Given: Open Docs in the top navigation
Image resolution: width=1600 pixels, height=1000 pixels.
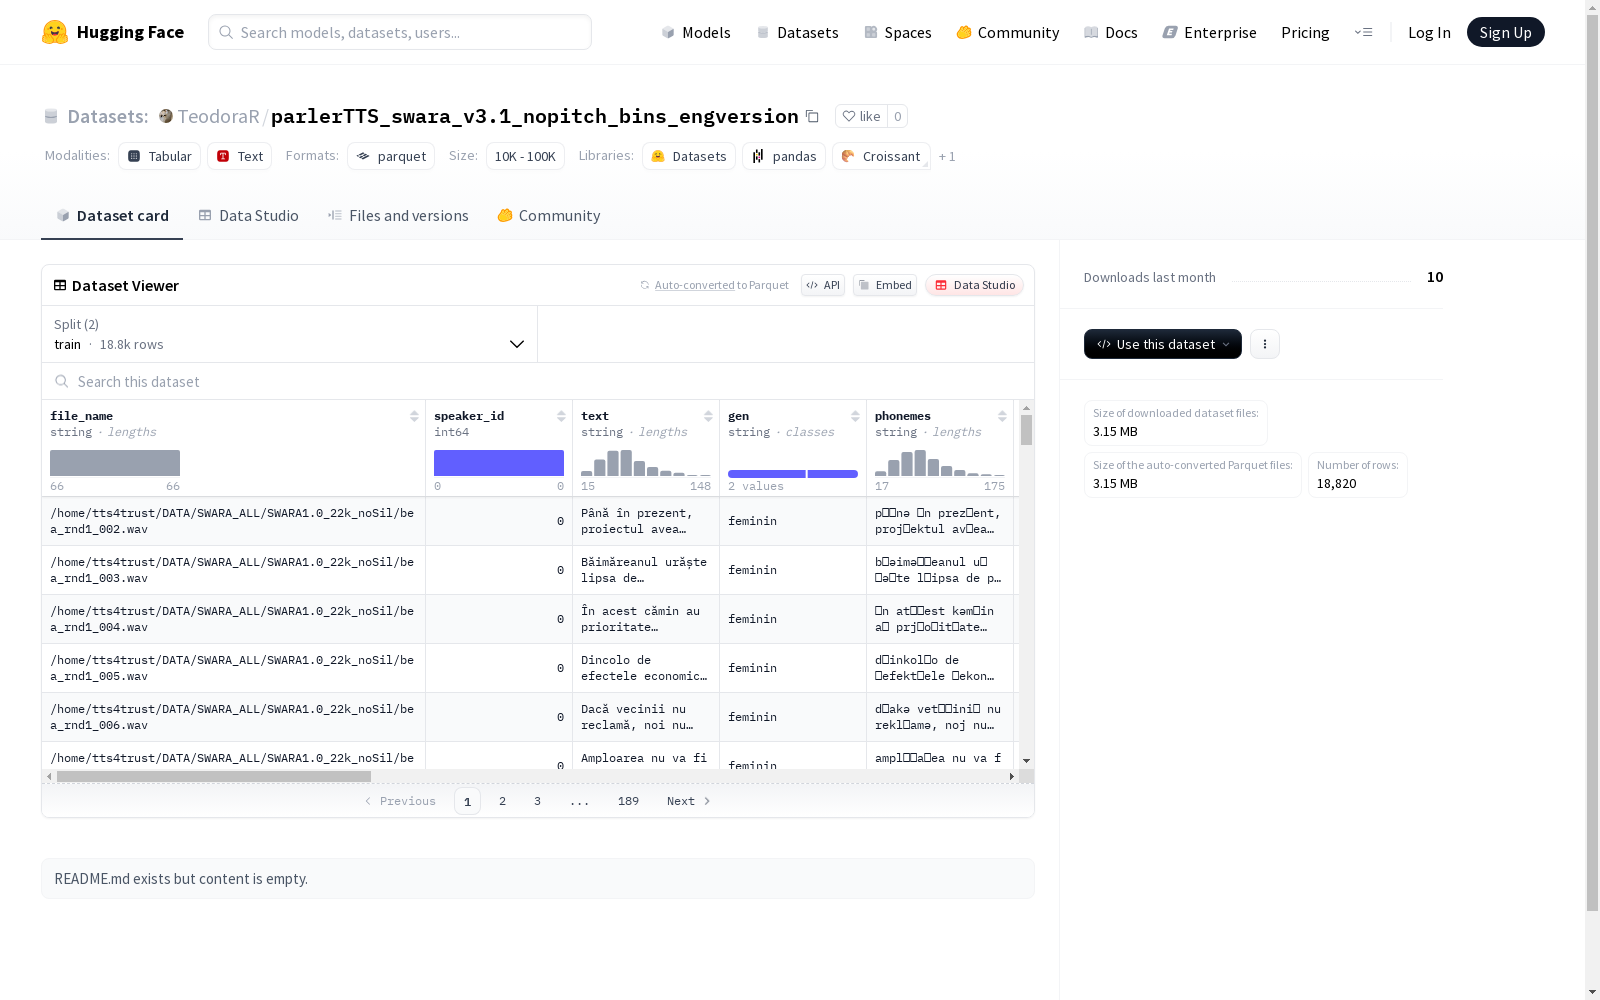Looking at the screenshot, I should coord(1110,32).
